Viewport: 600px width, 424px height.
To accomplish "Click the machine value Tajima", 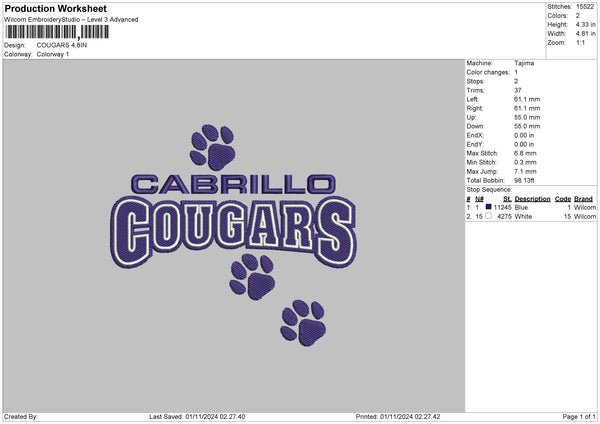I will point(524,63).
